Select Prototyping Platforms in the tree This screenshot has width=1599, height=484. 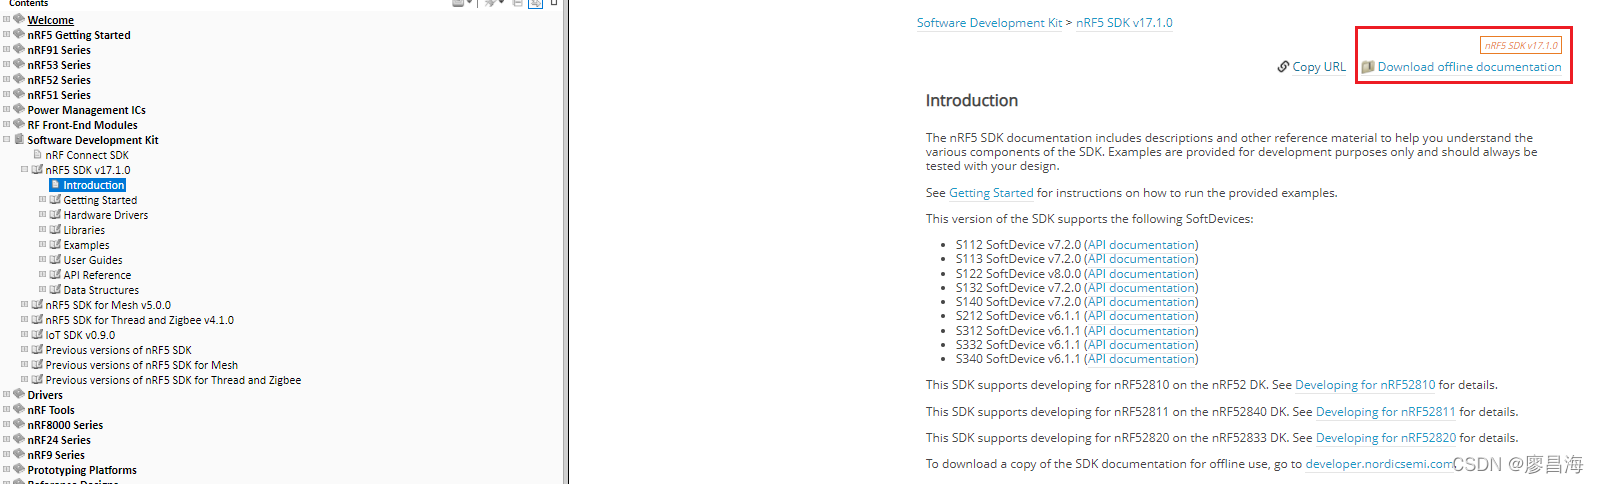pyautogui.click(x=82, y=470)
